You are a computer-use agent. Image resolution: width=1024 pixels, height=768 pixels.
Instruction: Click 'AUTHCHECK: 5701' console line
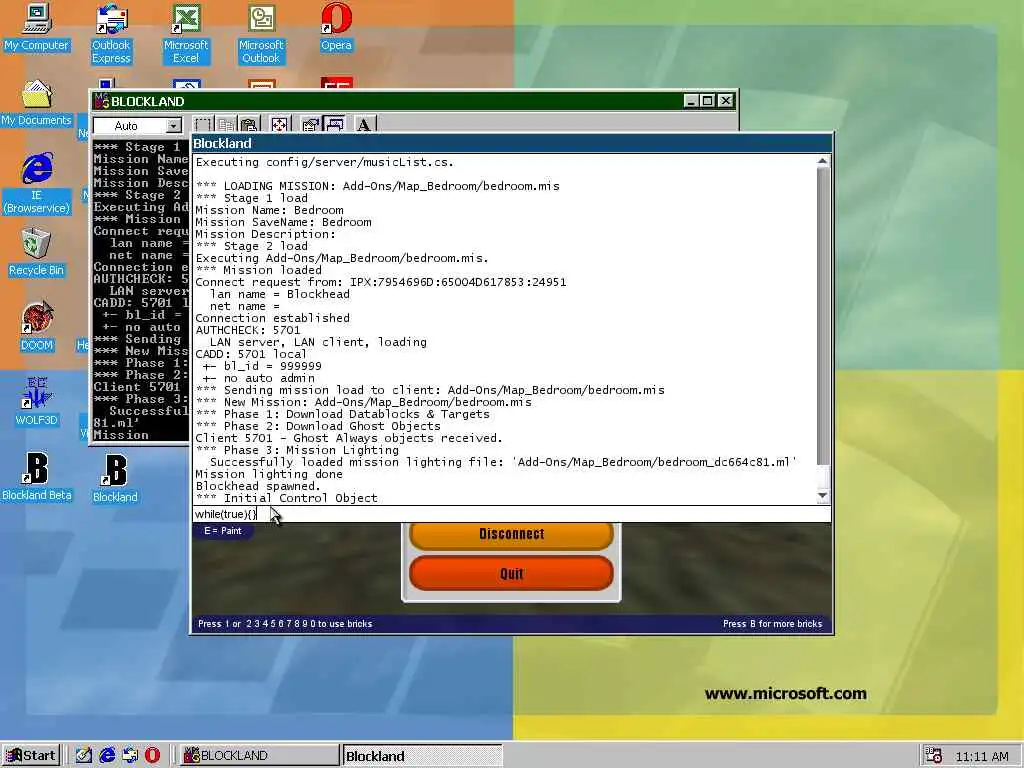pyautogui.click(x=248, y=330)
